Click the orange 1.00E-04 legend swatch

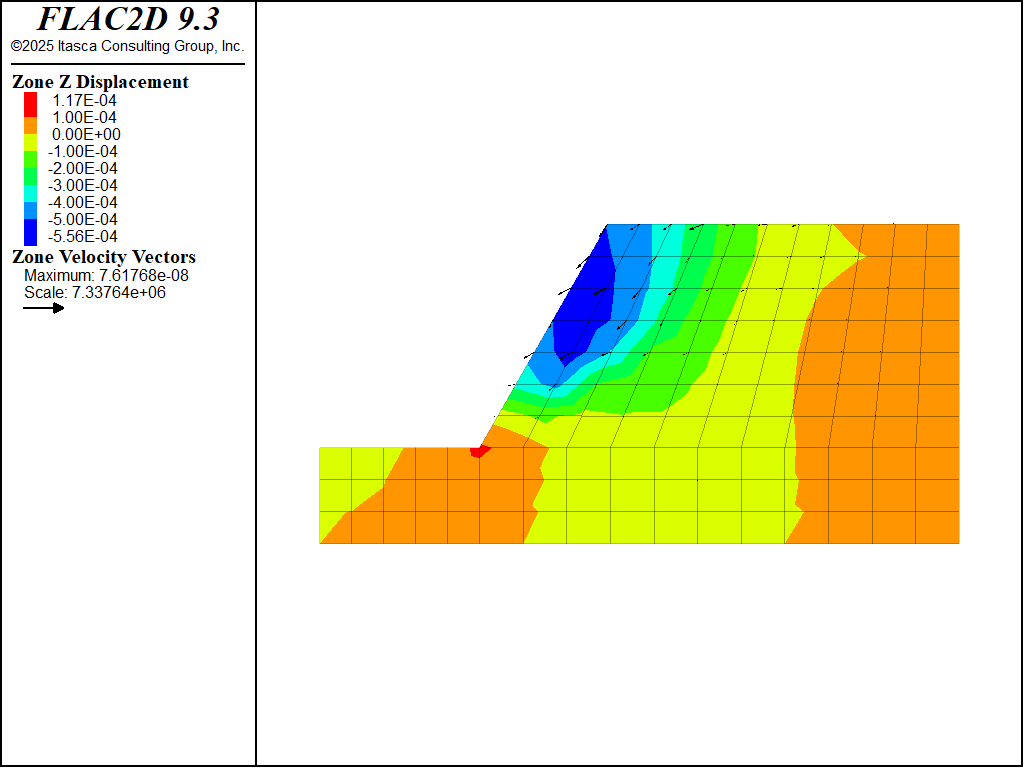[x=31, y=118]
